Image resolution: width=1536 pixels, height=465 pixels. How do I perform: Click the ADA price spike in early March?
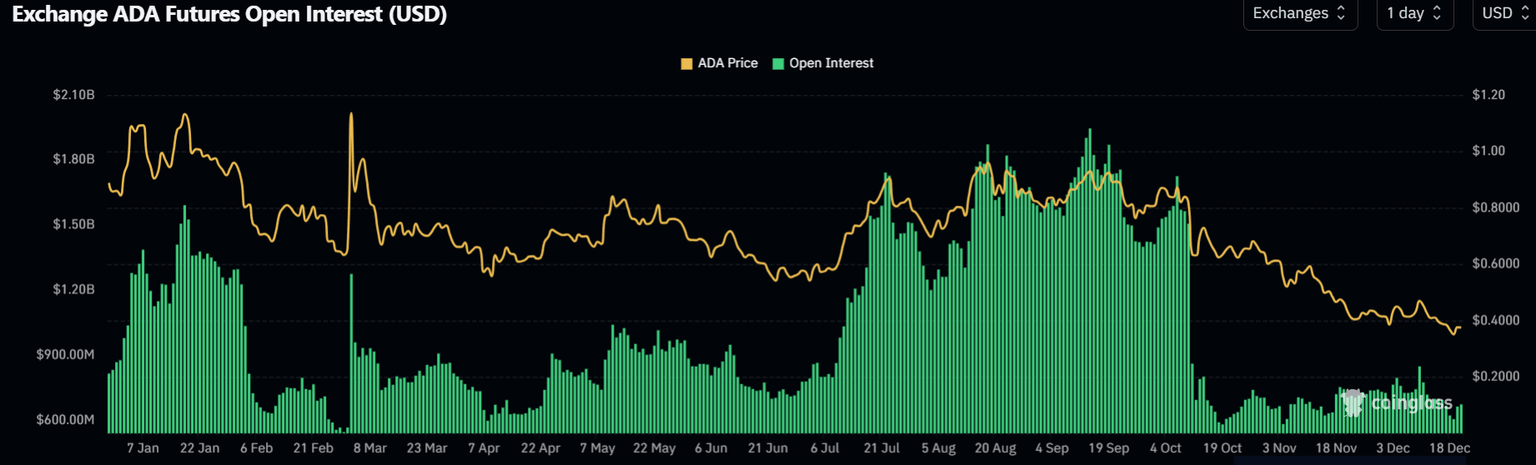point(351,115)
